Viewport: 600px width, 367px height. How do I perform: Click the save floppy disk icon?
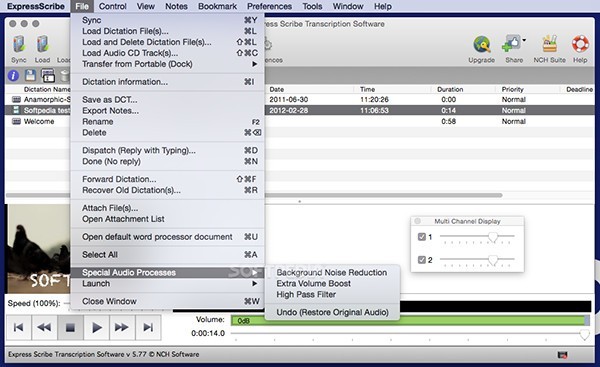[31, 75]
